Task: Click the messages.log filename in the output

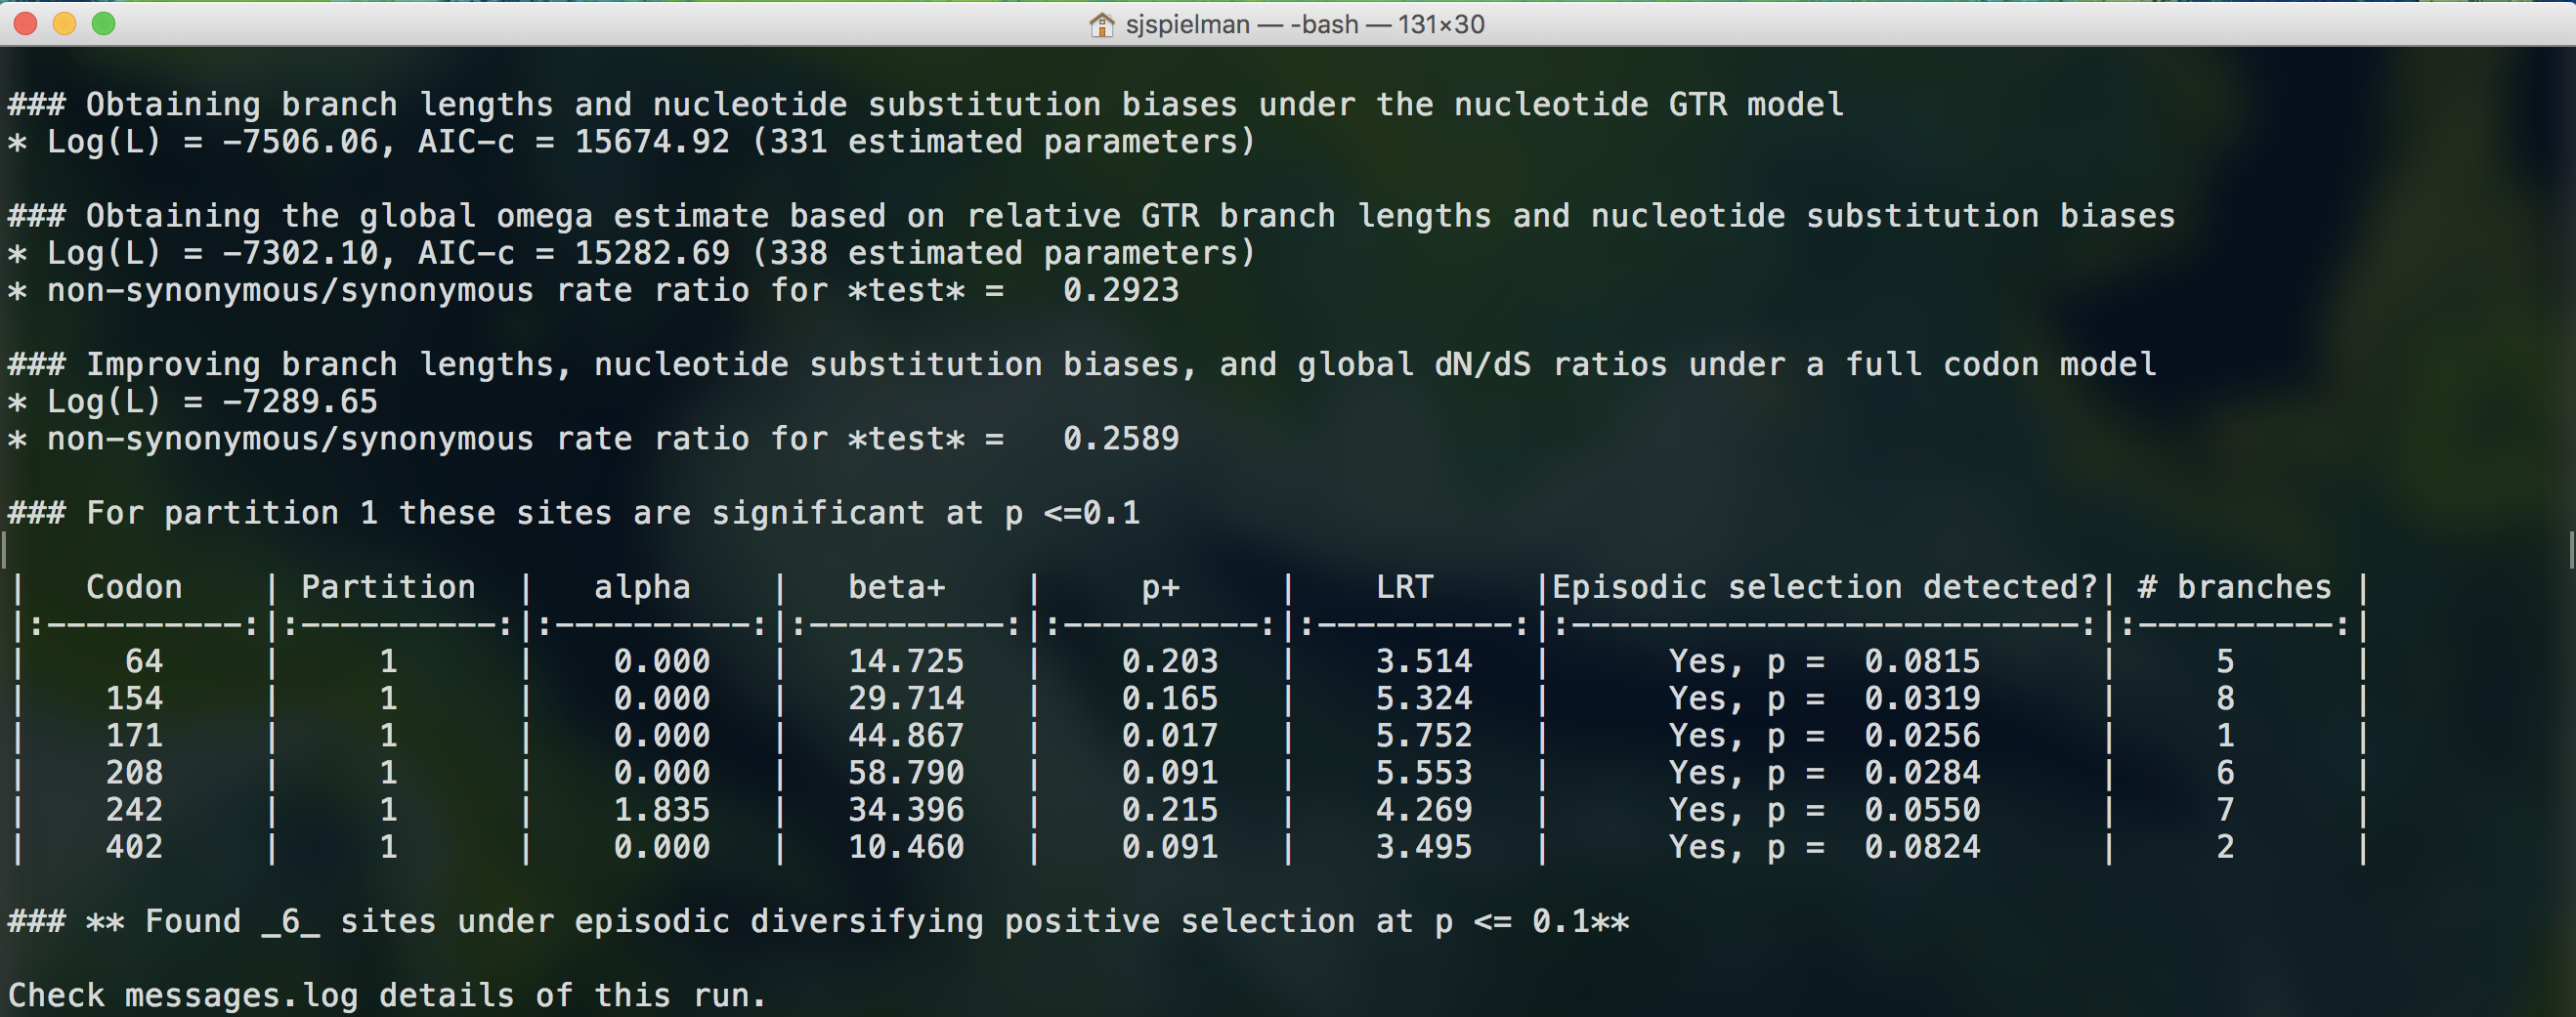Action: point(243,993)
